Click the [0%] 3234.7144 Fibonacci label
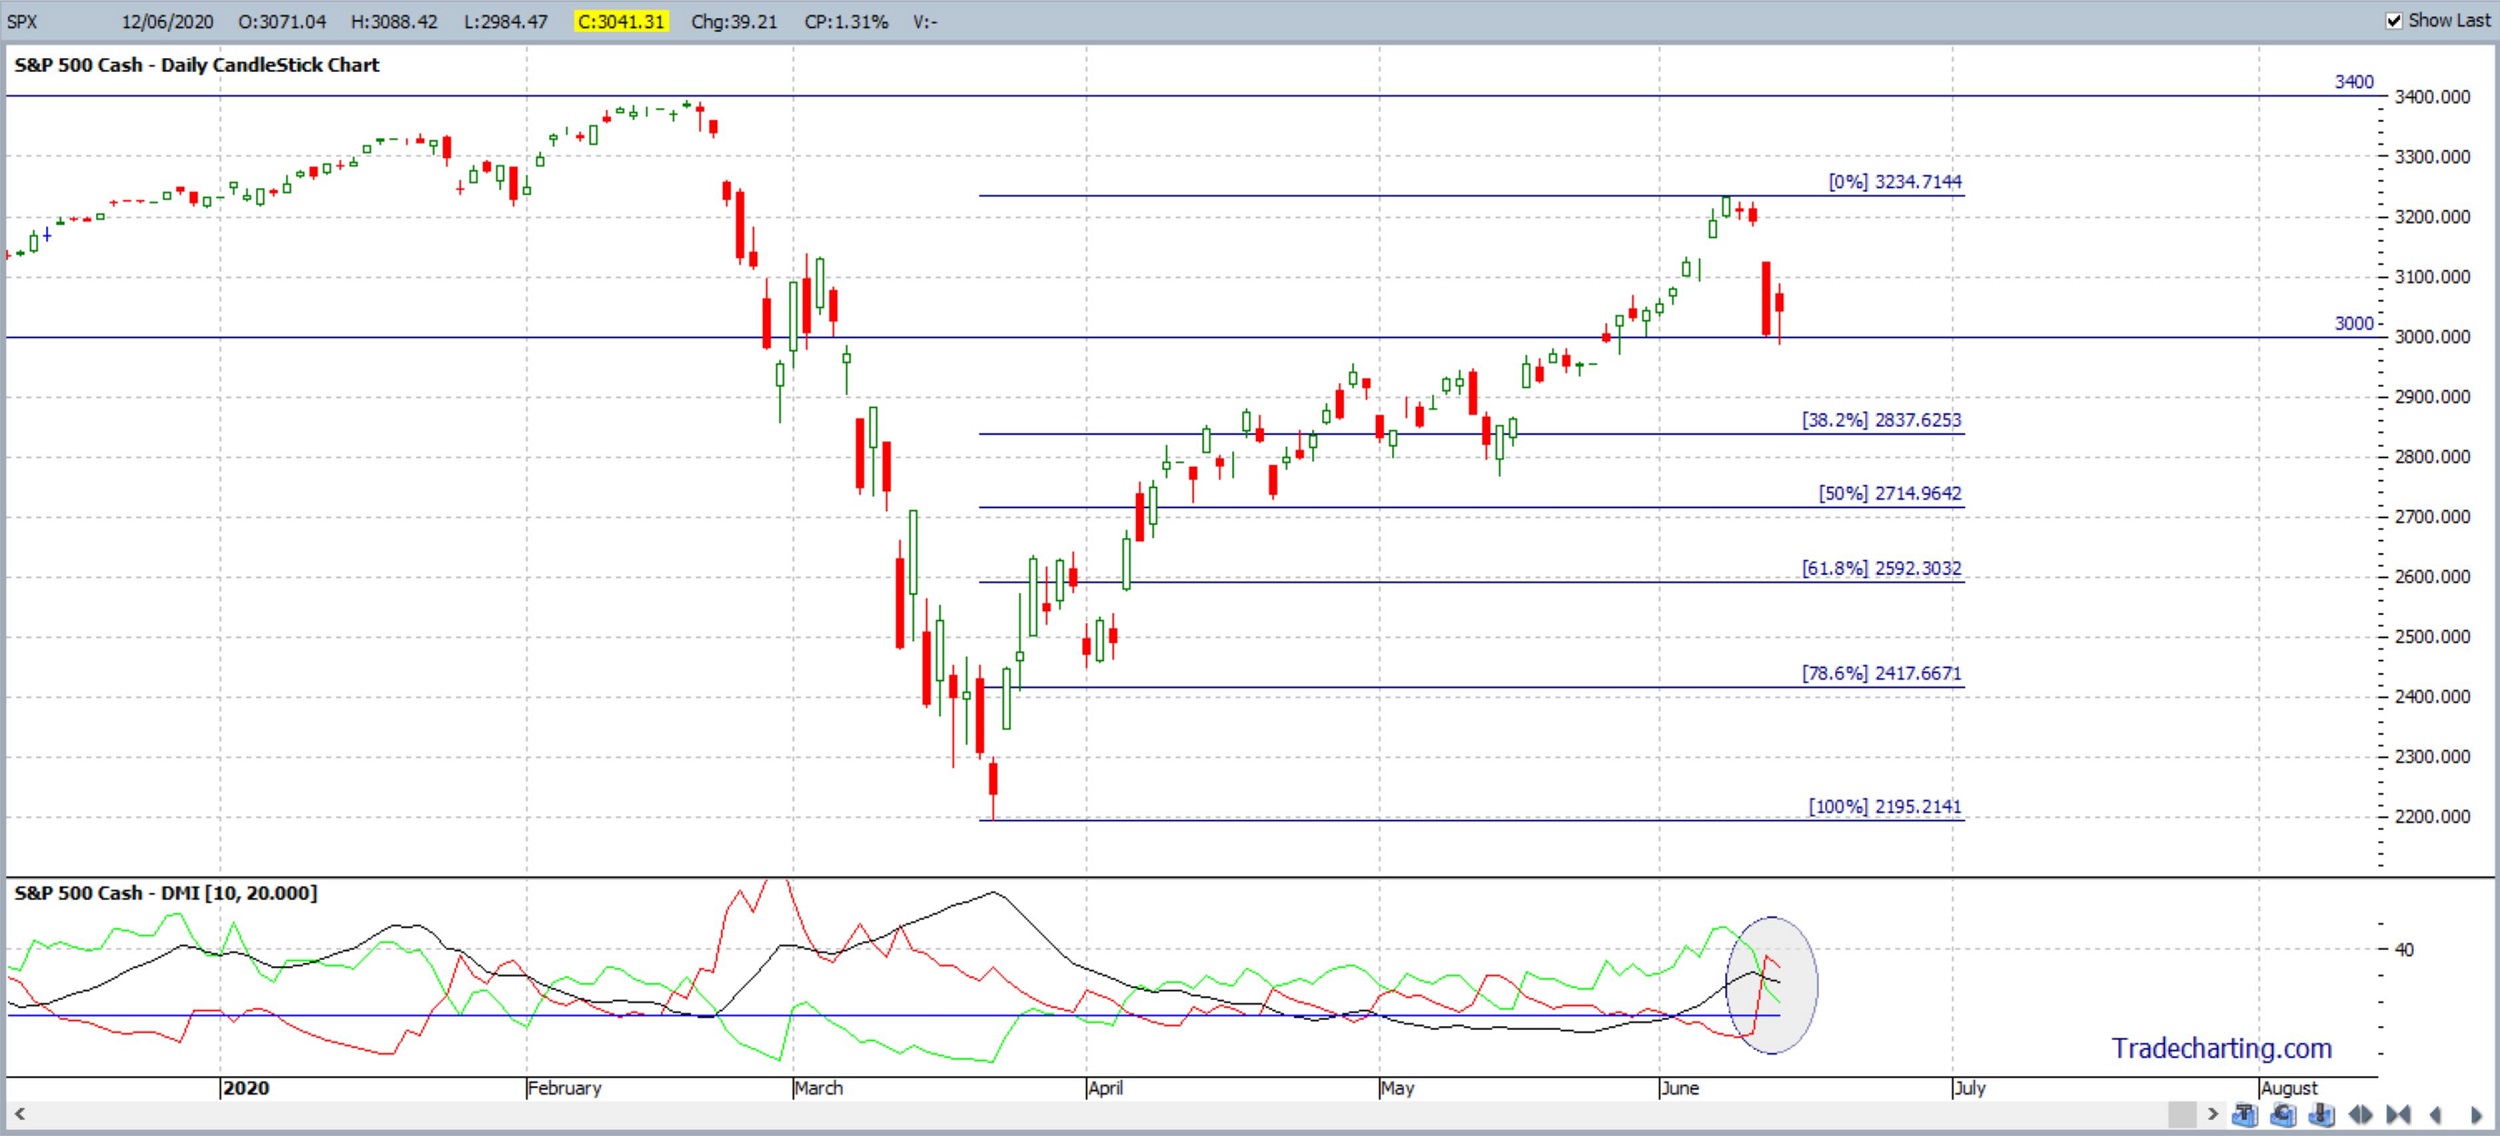 click(x=1895, y=182)
